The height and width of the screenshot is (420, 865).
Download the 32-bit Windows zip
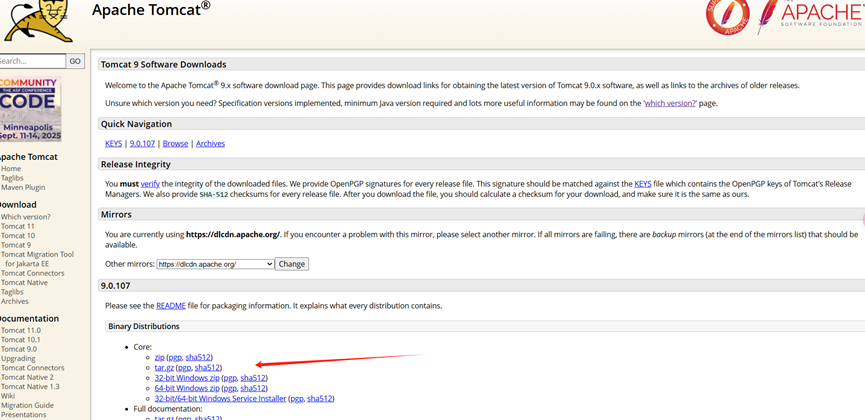click(x=187, y=378)
